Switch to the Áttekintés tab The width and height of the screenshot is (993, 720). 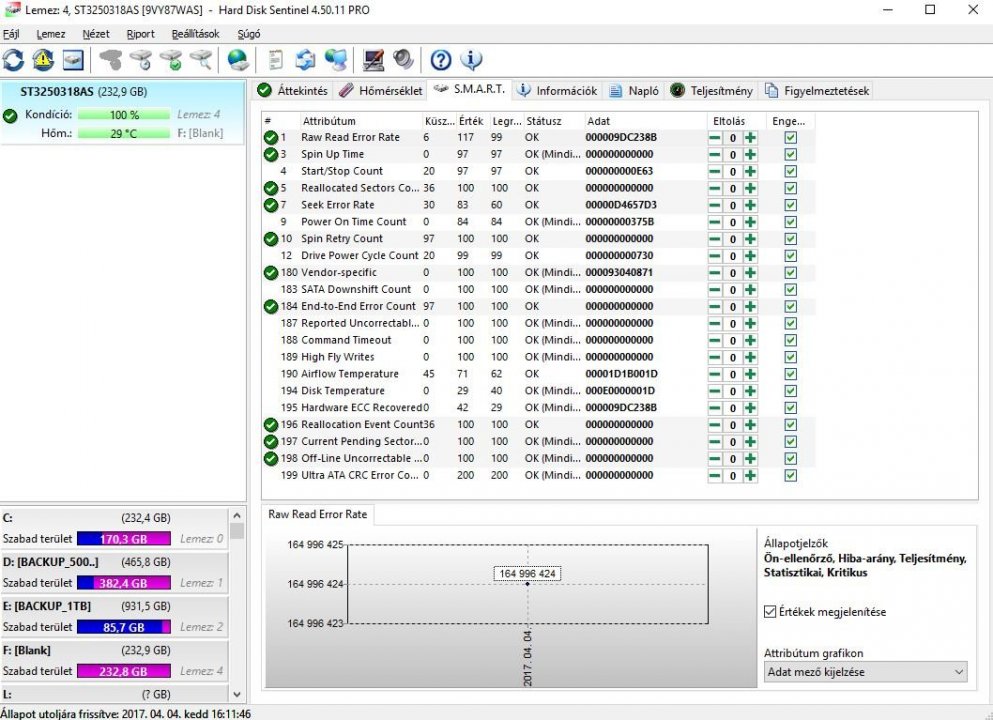(293, 91)
